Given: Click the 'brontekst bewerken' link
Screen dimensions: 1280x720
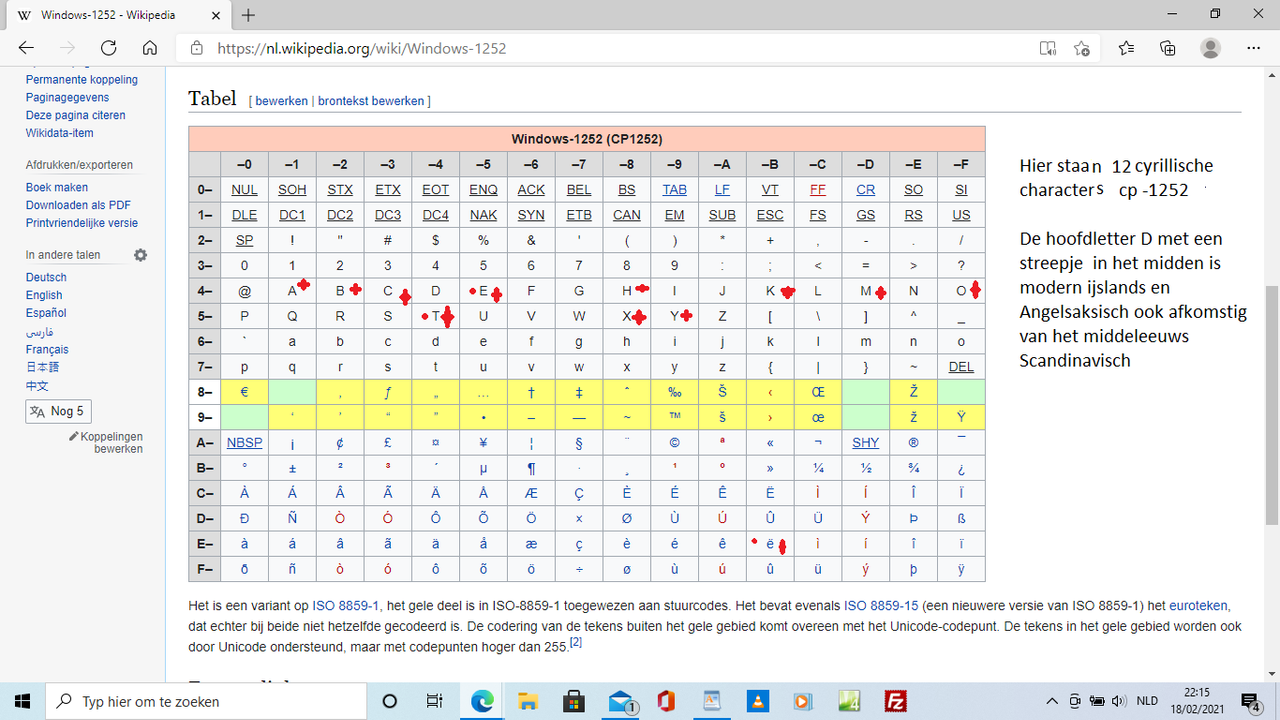Looking at the screenshot, I should coord(371,101).
